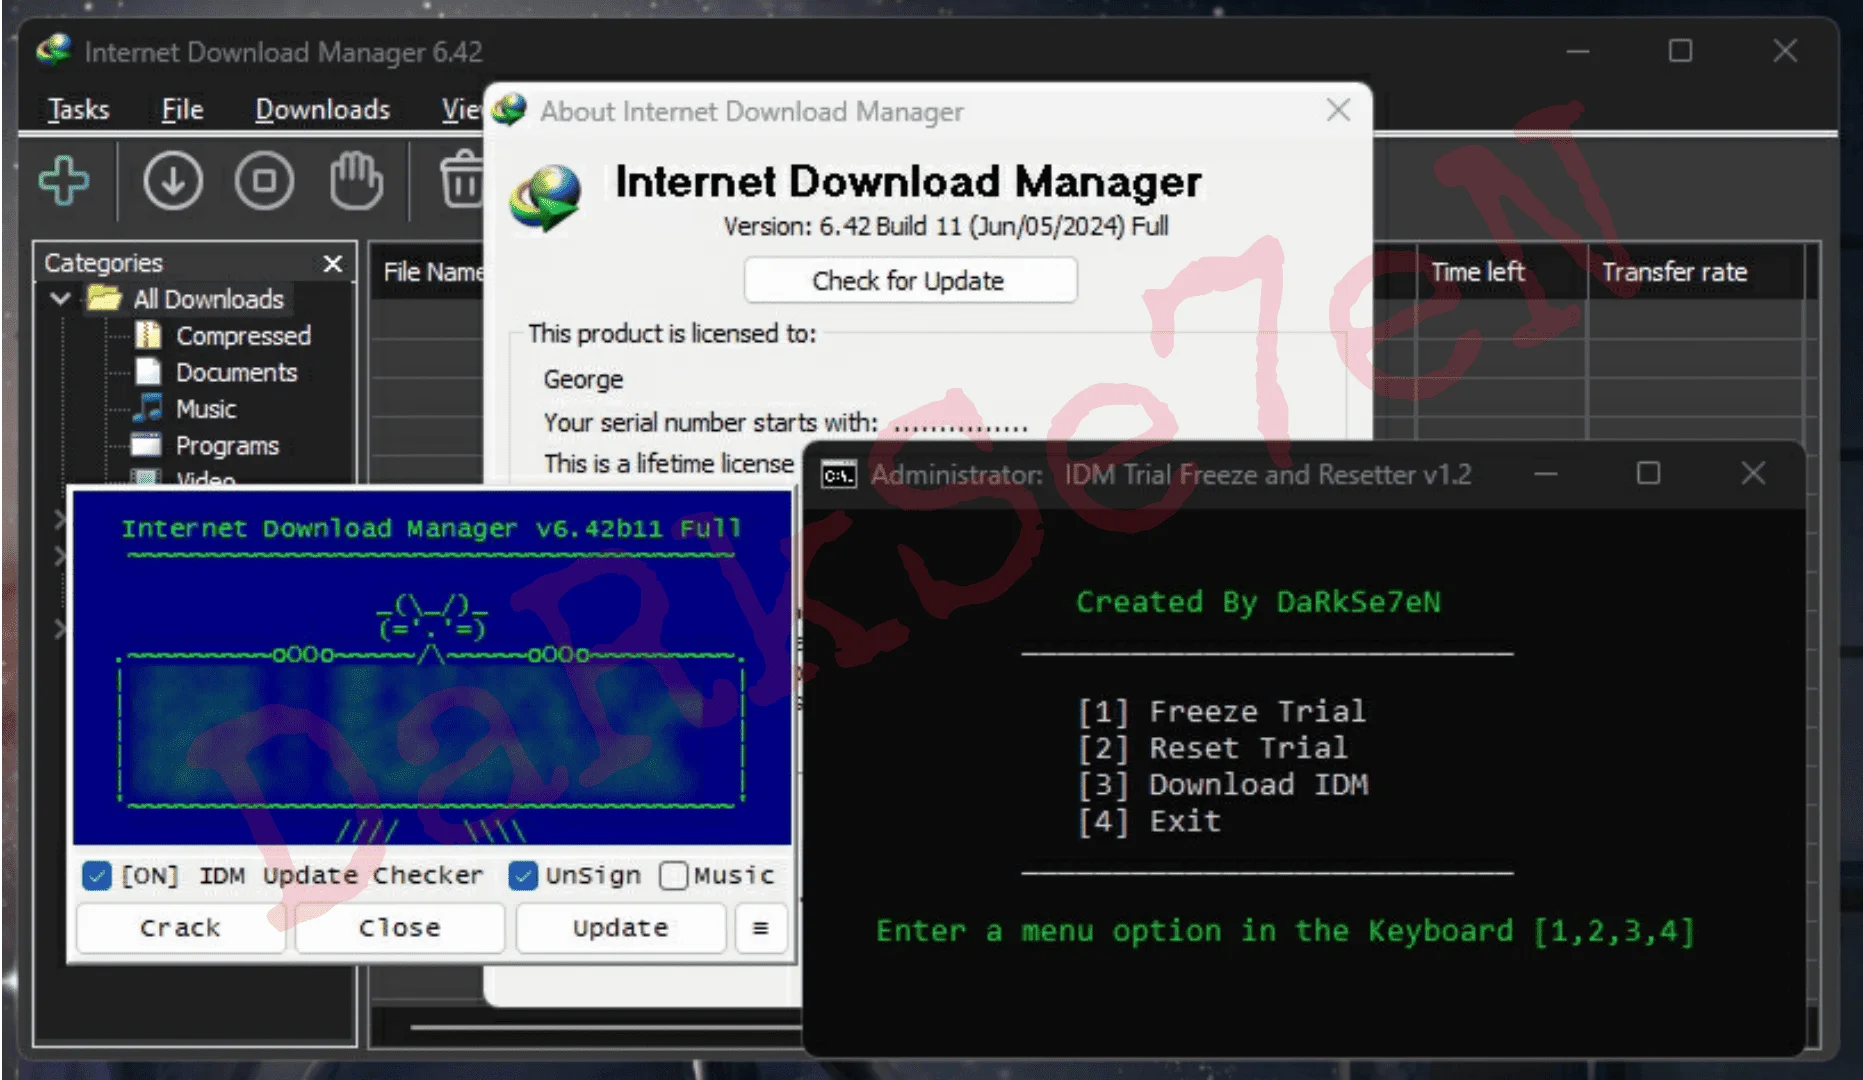Click the Stop download square icon
Viewport: 1863px width, 1080px height.
click(264, 181)
